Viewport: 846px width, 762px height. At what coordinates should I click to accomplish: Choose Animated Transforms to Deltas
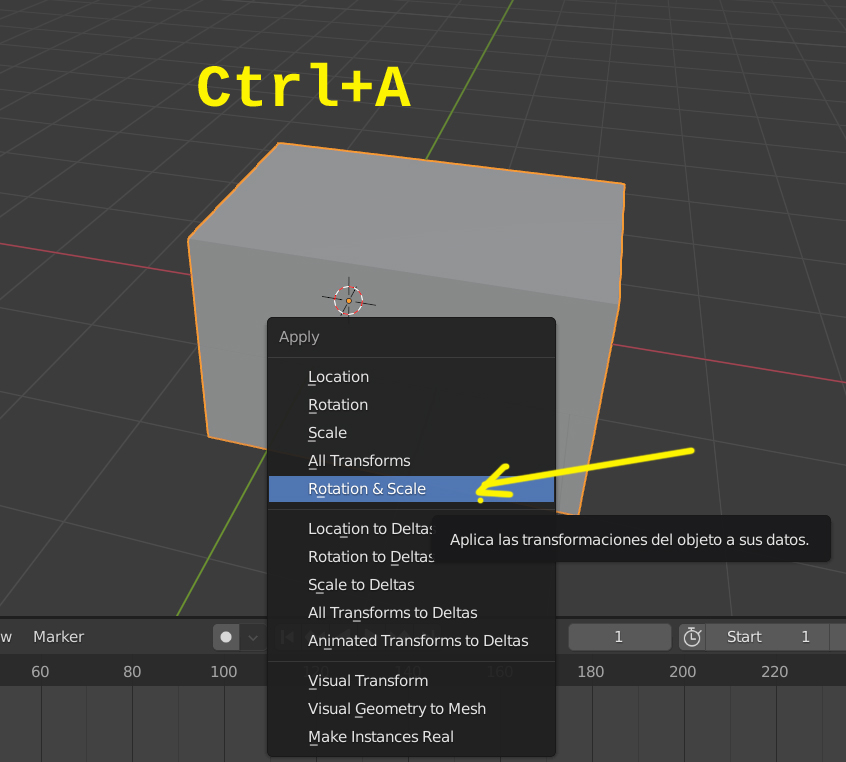click(x=411, y=641)
